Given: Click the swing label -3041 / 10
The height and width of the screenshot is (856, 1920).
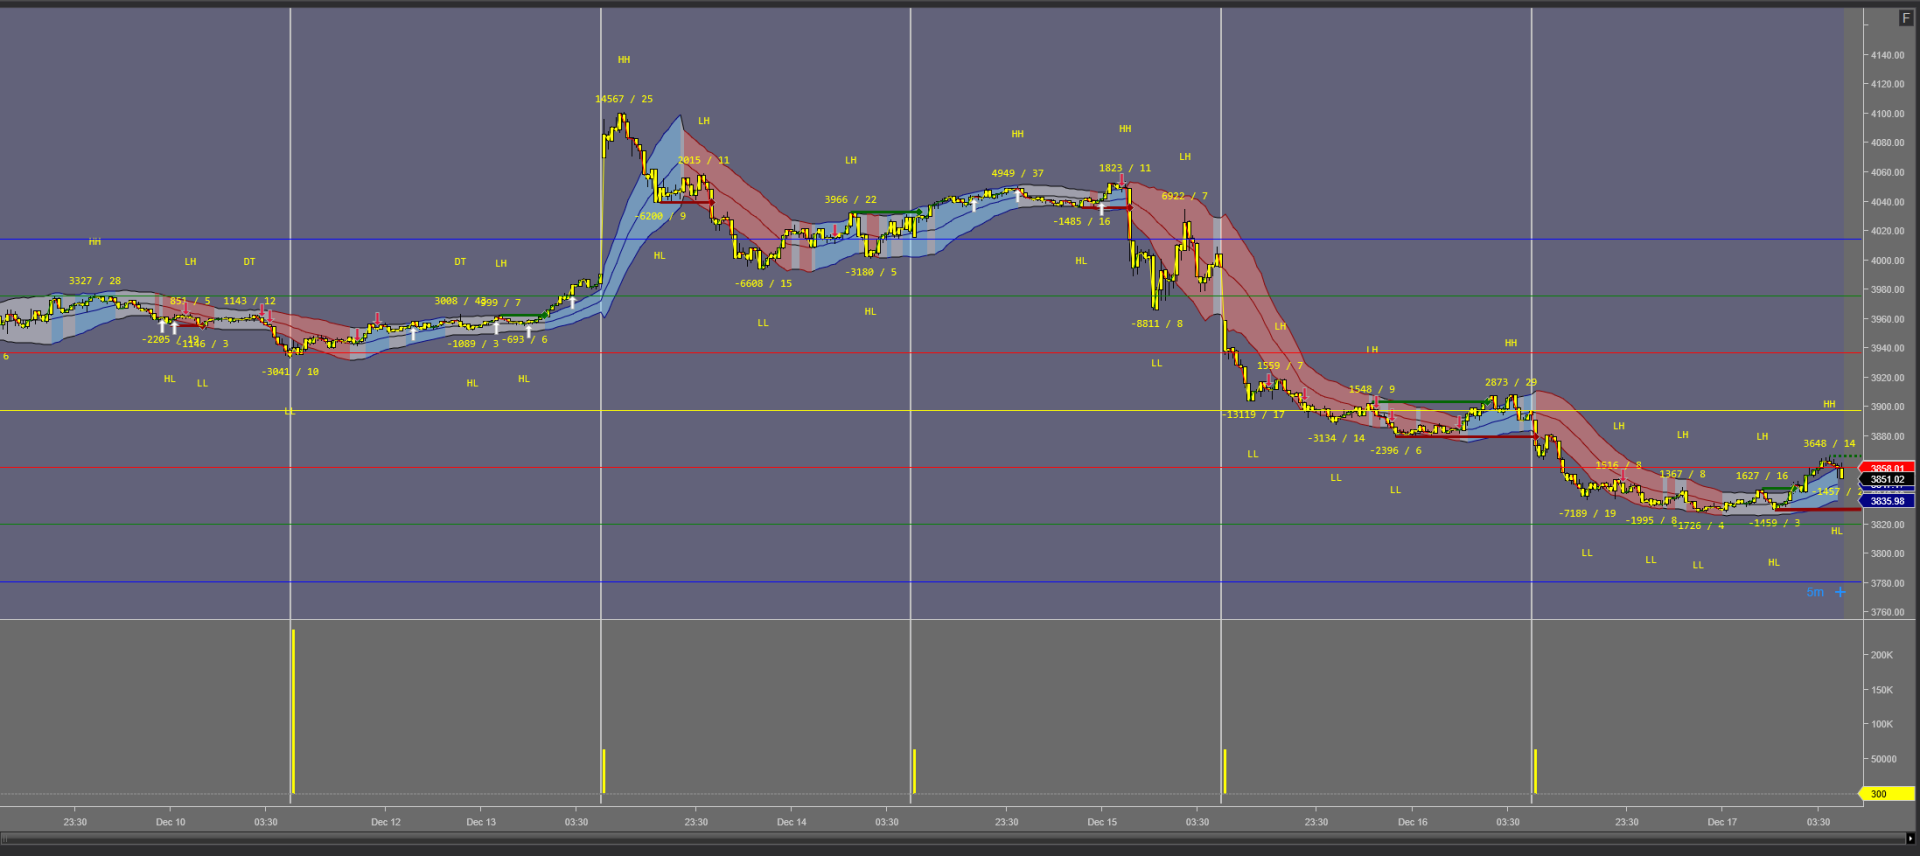Looking at the screenshot, I should pos(290,372).
